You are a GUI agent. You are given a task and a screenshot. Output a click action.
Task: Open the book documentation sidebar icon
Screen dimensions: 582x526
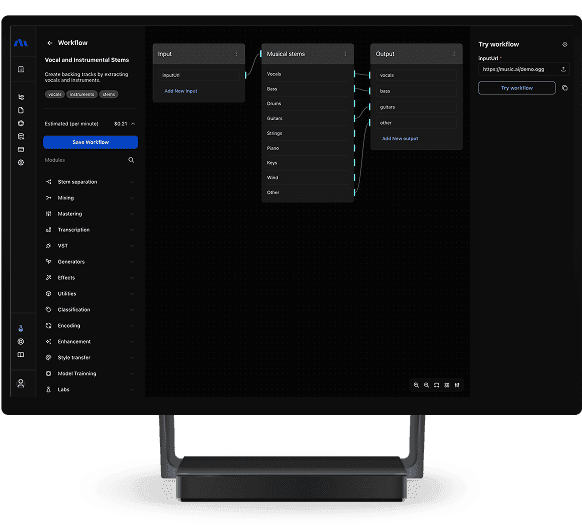coord(21,355)
